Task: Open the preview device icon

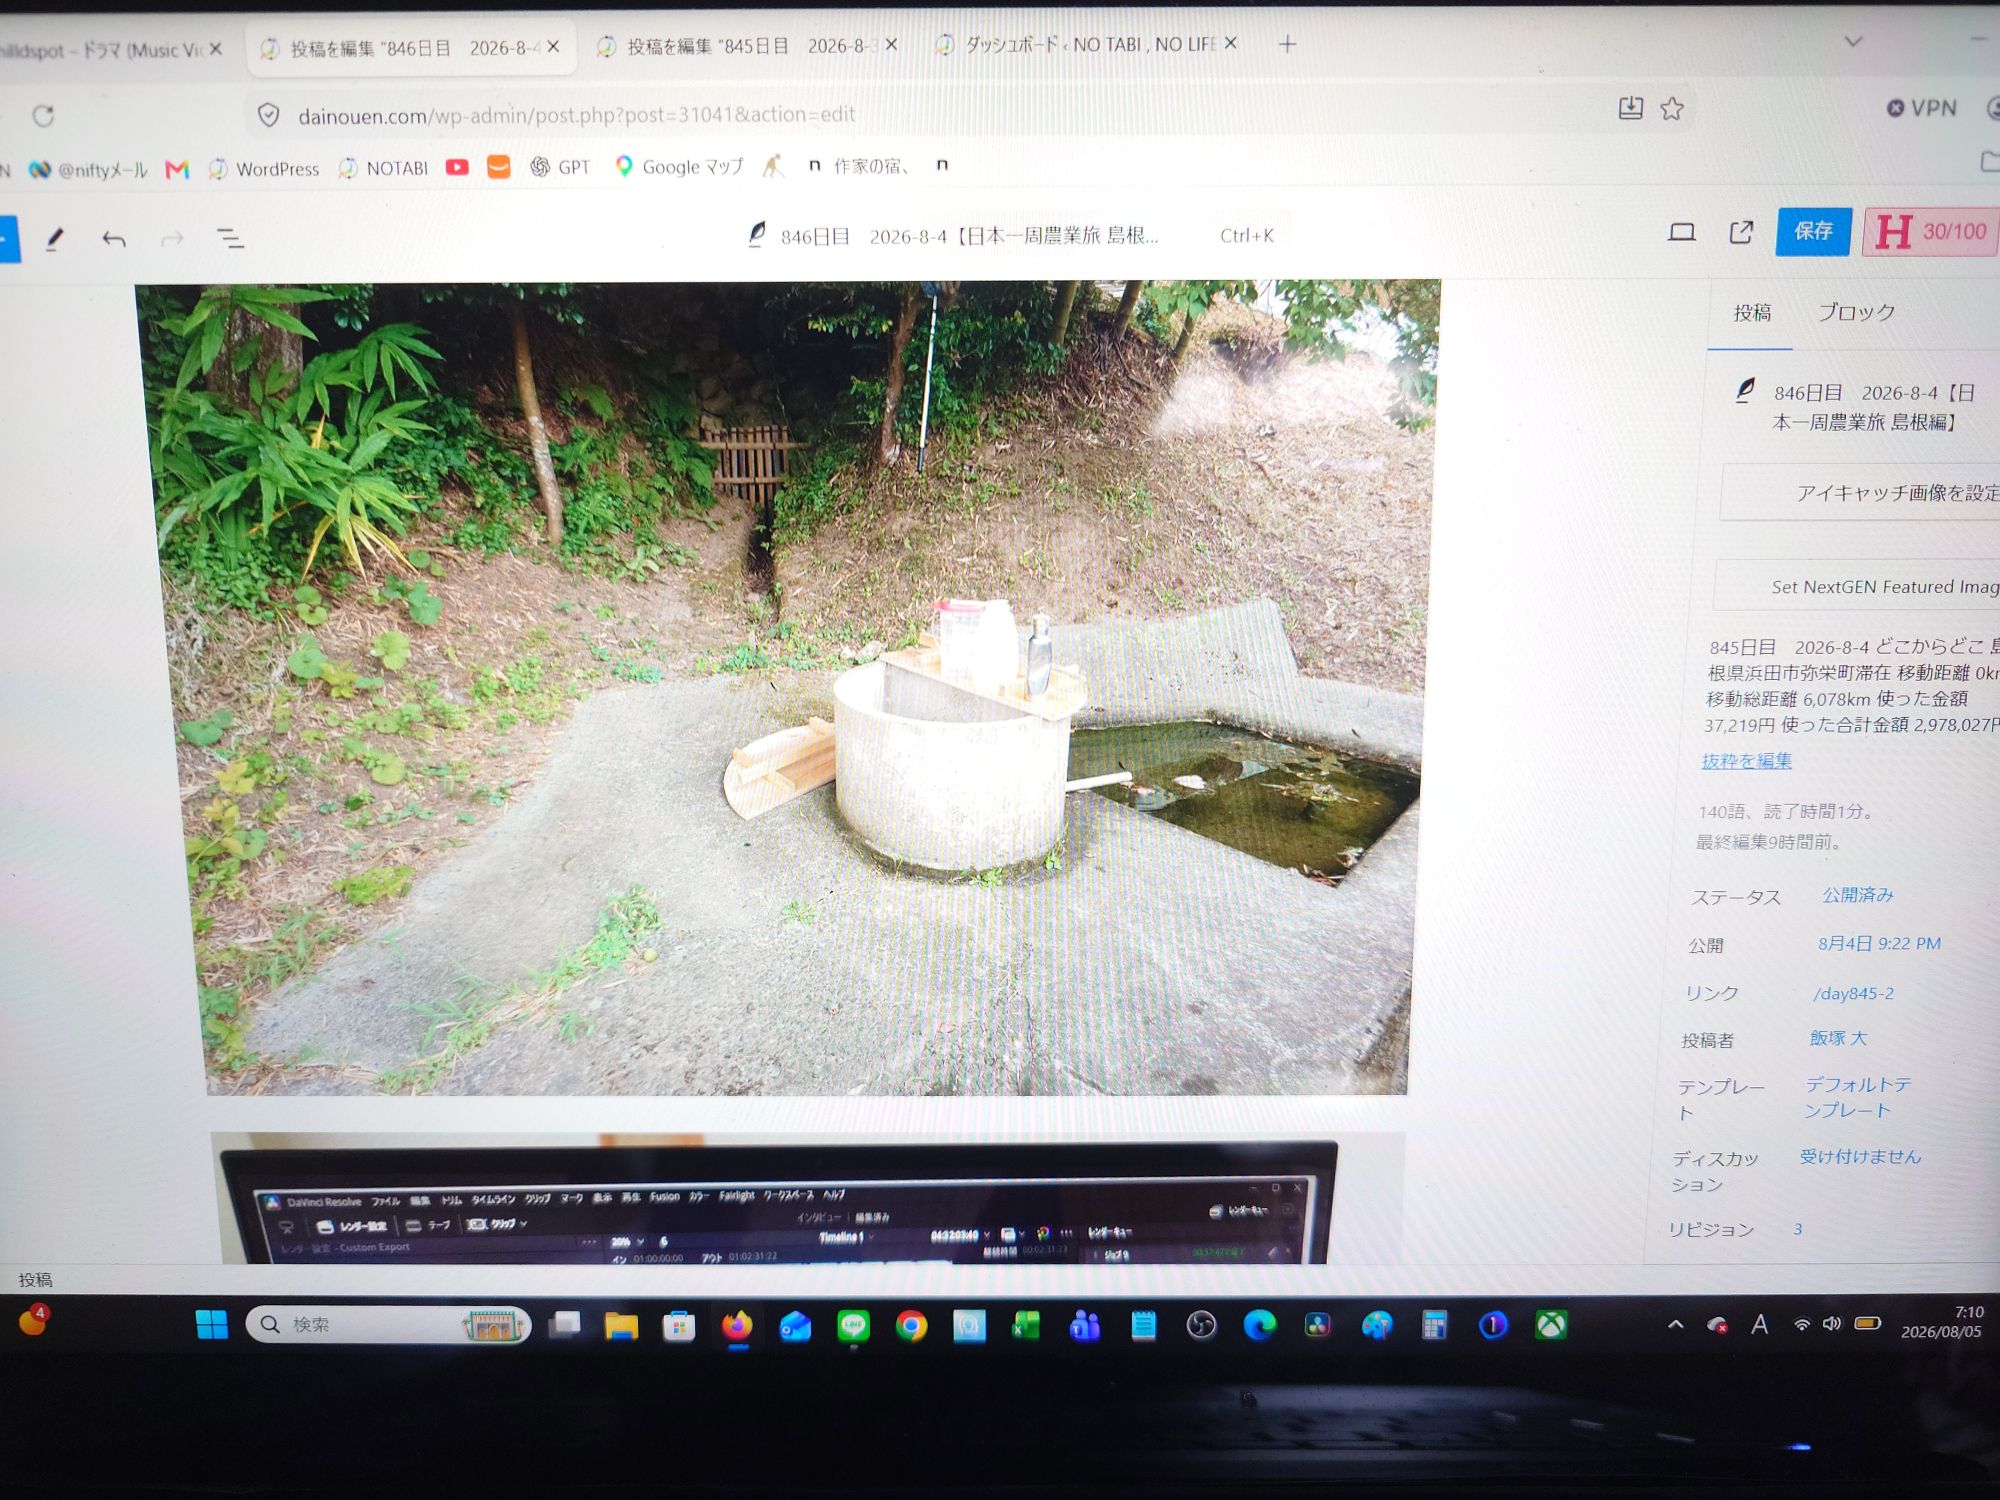Action: (x=1682, y=232)
